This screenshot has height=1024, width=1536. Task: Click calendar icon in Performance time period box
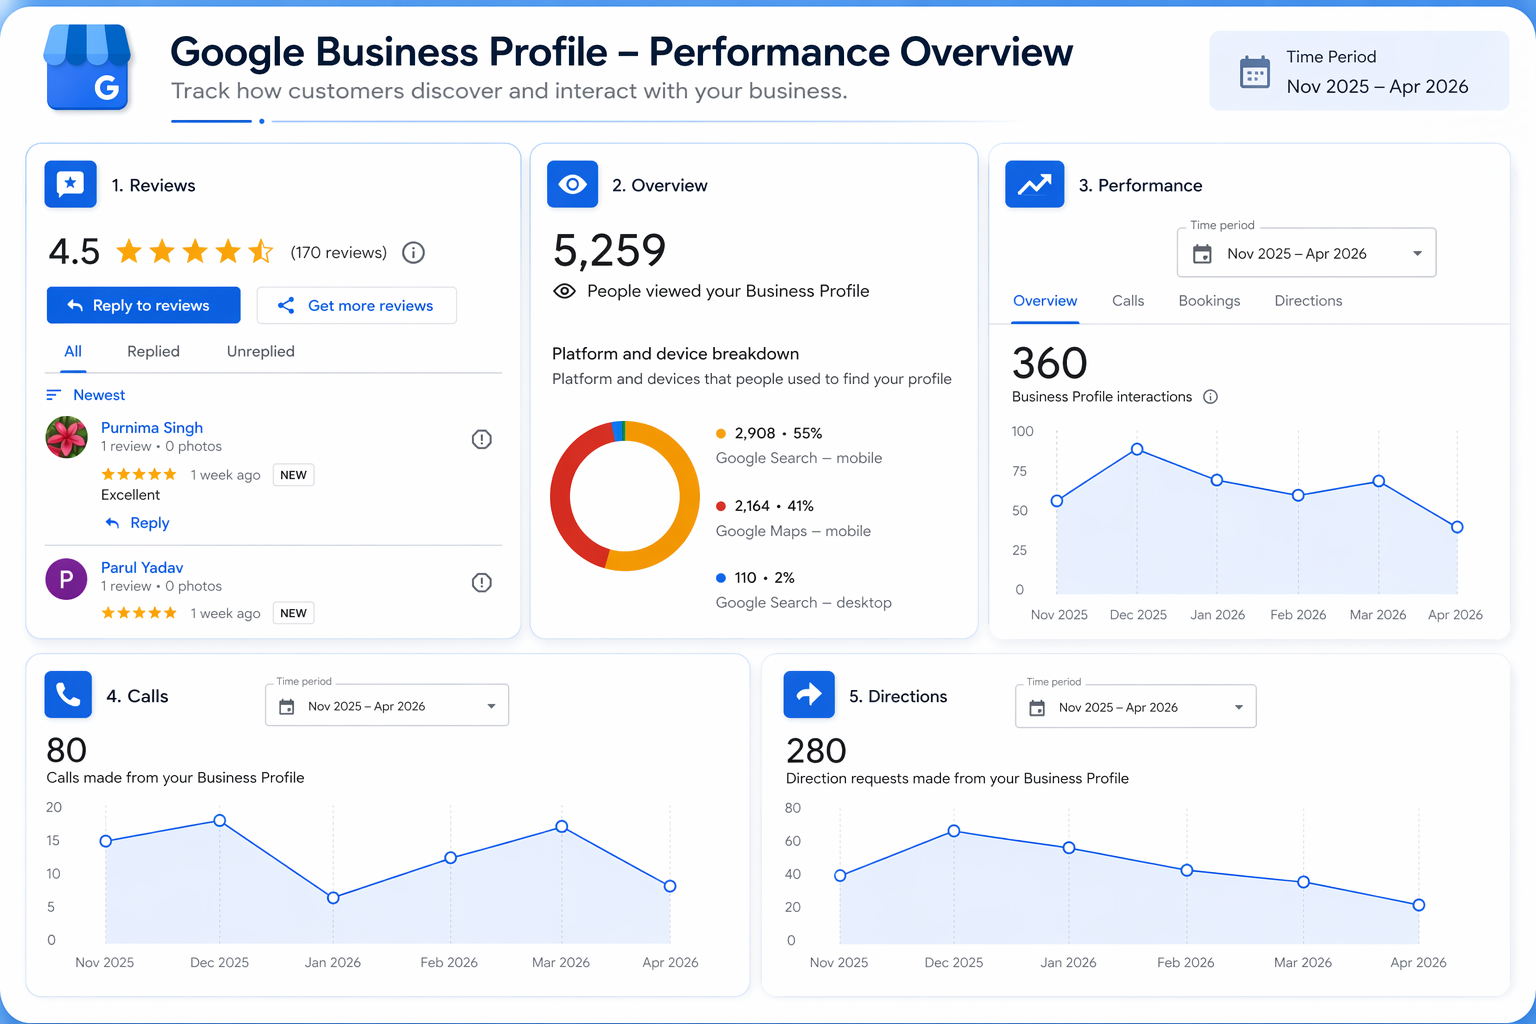point(1202,254)
